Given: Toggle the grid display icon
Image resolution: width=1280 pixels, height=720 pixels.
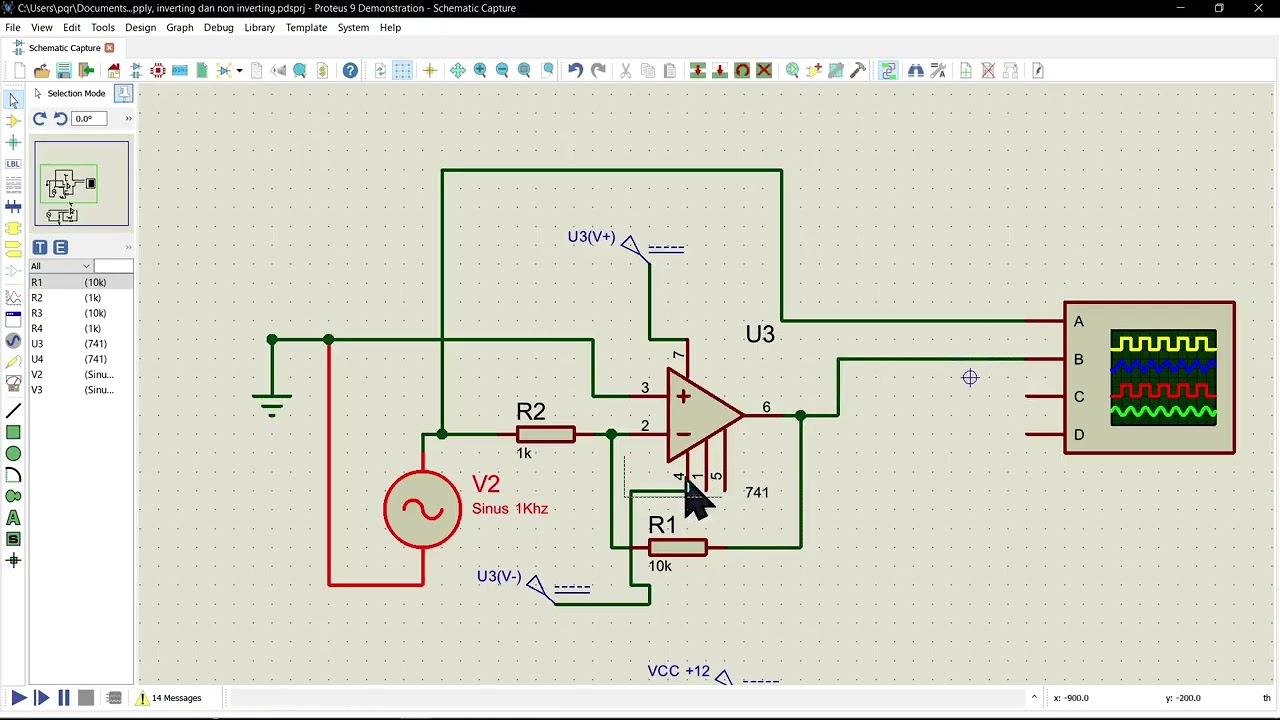Looking at the screenshot, I should (402, 70).
